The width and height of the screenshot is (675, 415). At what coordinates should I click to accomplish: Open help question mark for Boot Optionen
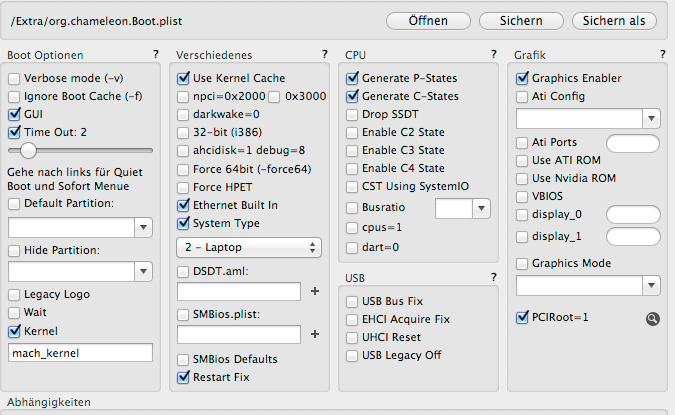click(155, 54)
